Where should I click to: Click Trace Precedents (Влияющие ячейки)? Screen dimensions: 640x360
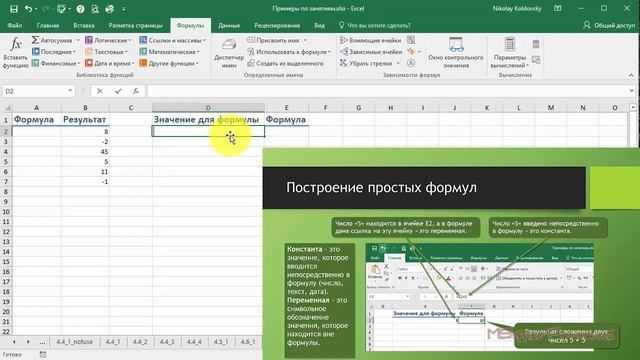[x=371, y=40]
